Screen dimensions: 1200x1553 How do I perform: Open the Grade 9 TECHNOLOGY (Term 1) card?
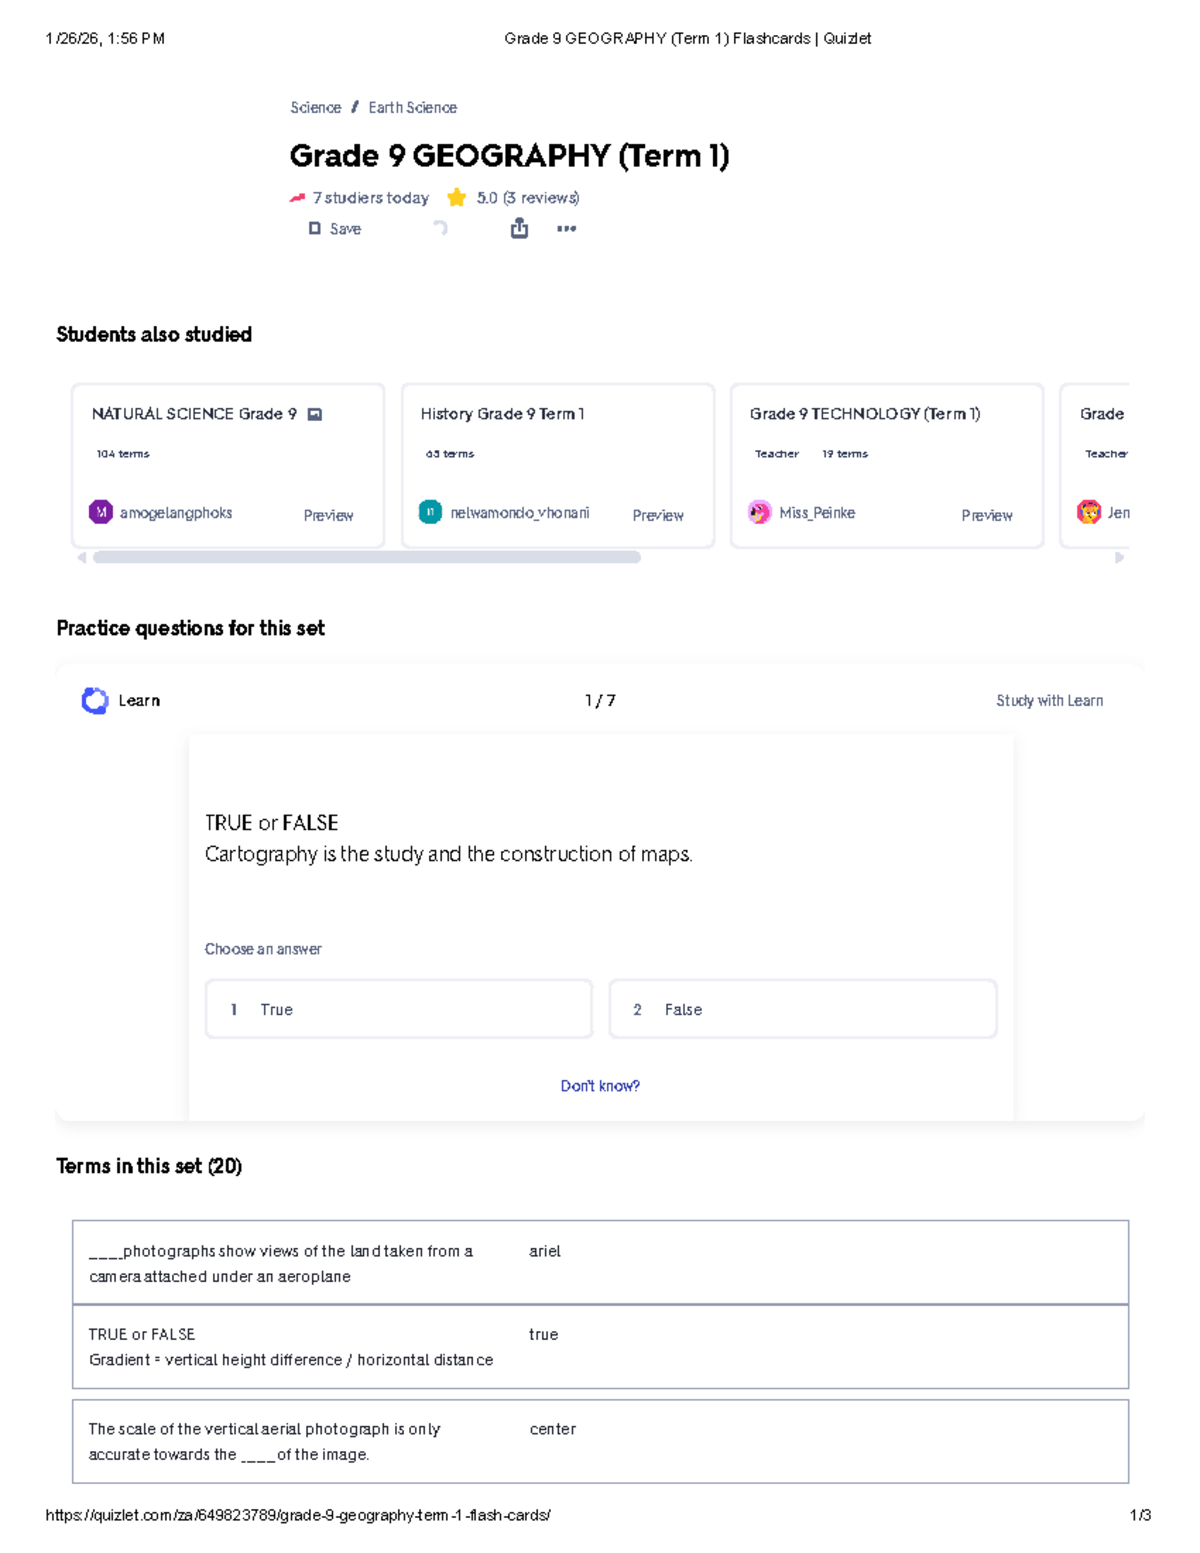[887, 466]
